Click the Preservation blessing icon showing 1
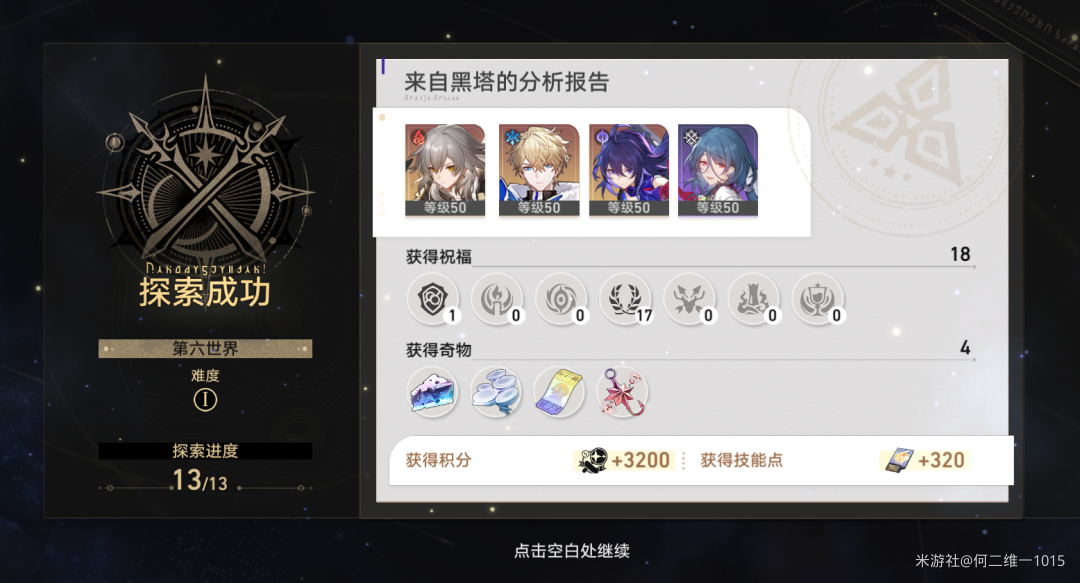Screen dimensions: 1080x583 (x=433, y=300)
